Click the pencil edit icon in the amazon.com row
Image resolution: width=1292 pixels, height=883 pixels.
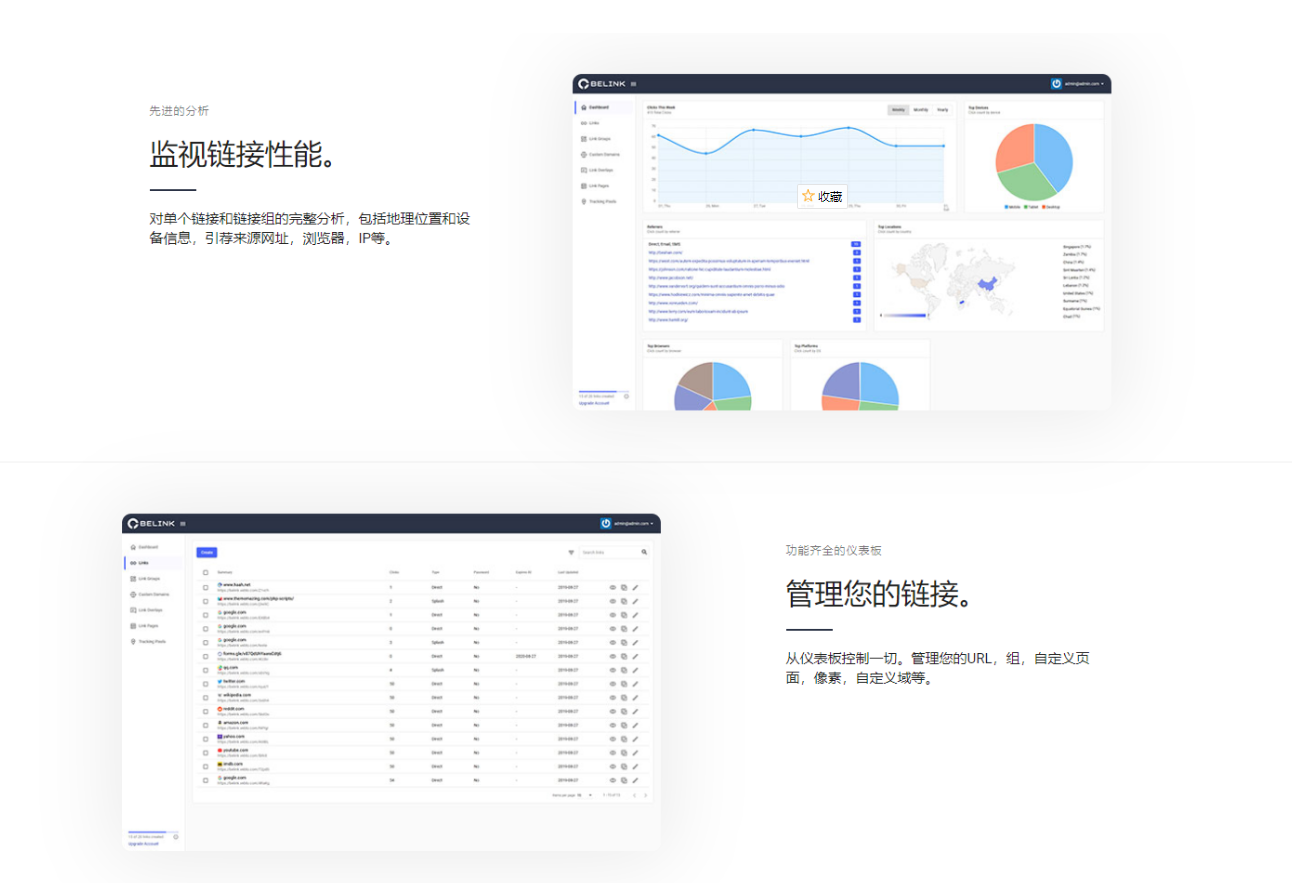click(x=635, y=725)
